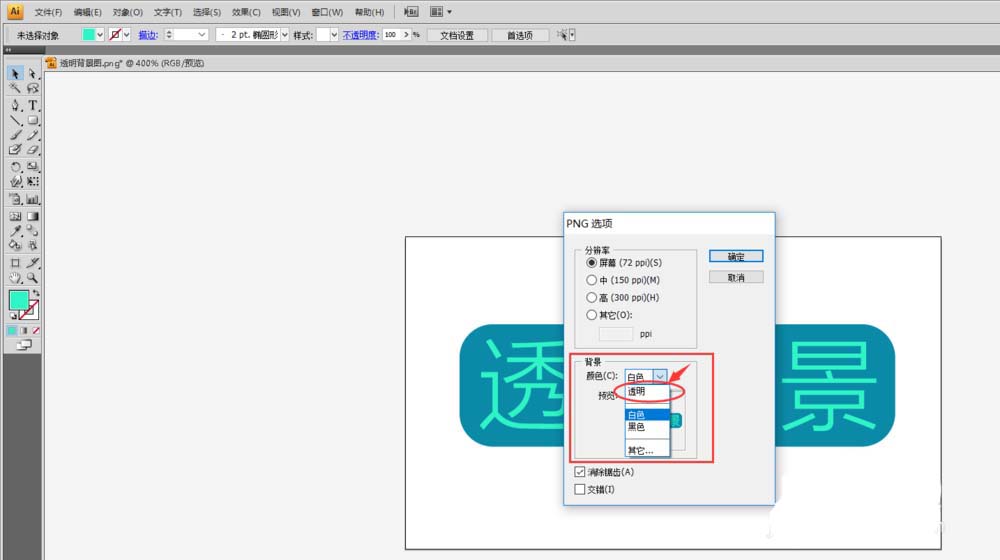This screenshot has height=560, width=1000.
Task: Set fill to None mode button
Action: click(x=36, y=330)
